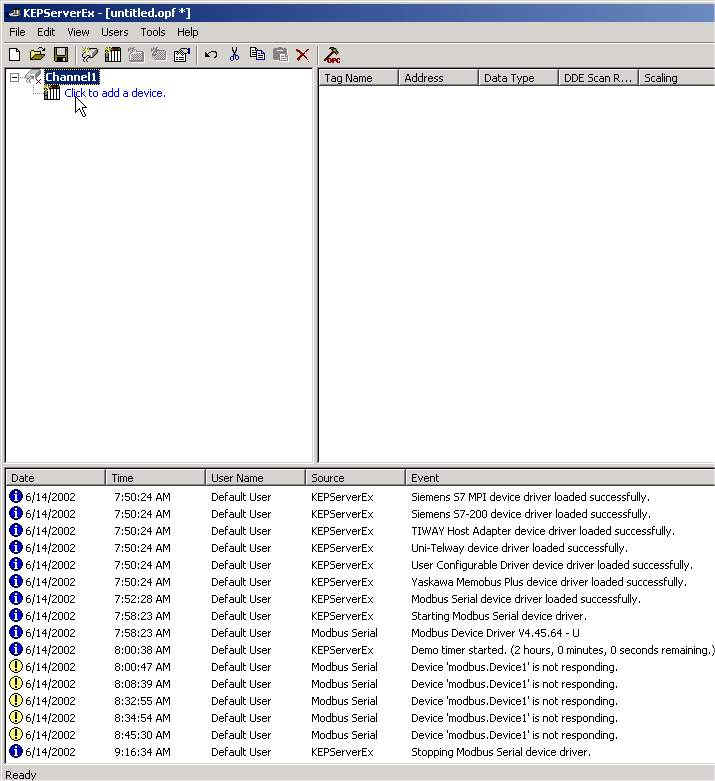The width and height of the screenshot is (715, 781).
Task: Open the Properties toolbar icon
Action: coord(181,55)
